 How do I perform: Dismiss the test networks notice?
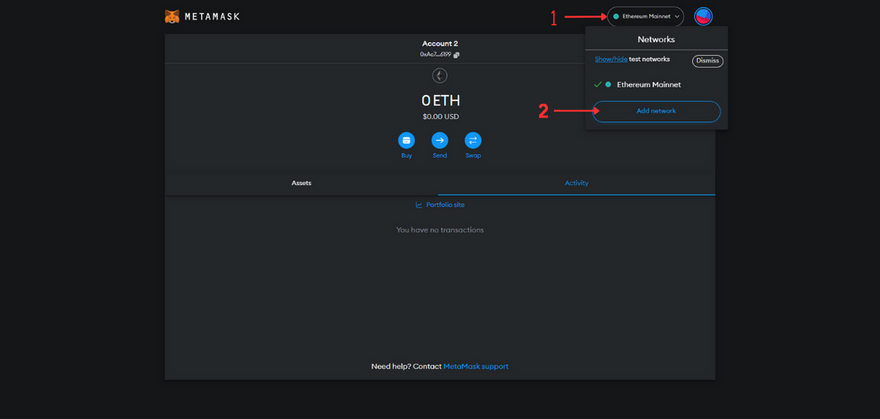707,61
